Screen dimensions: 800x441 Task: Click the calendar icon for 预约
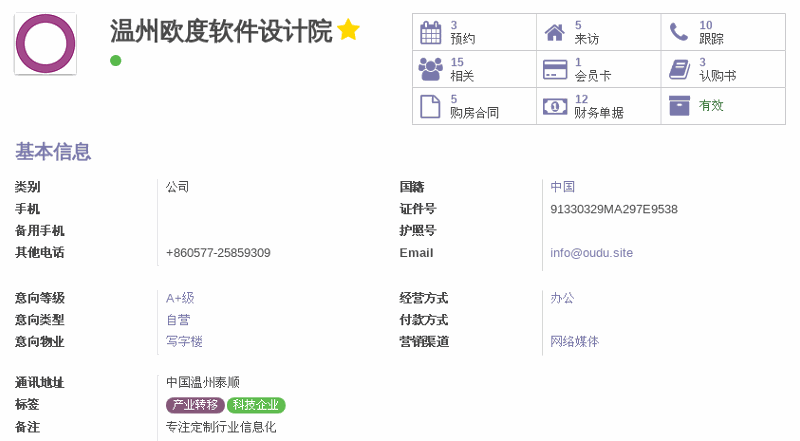(x=430, y=32)
